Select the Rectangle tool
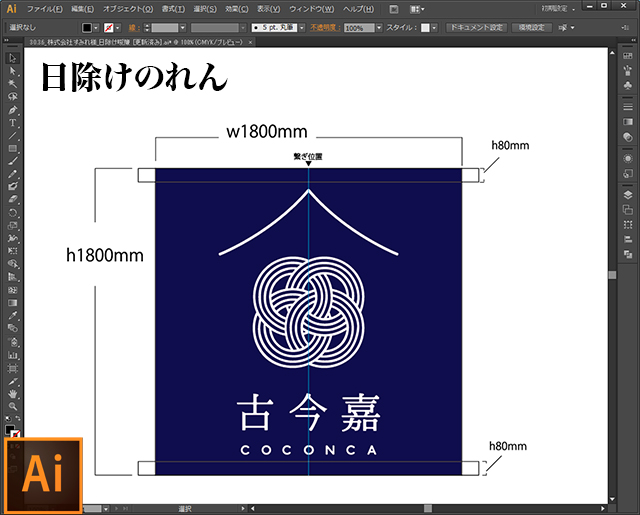 (x=13, y=148)
